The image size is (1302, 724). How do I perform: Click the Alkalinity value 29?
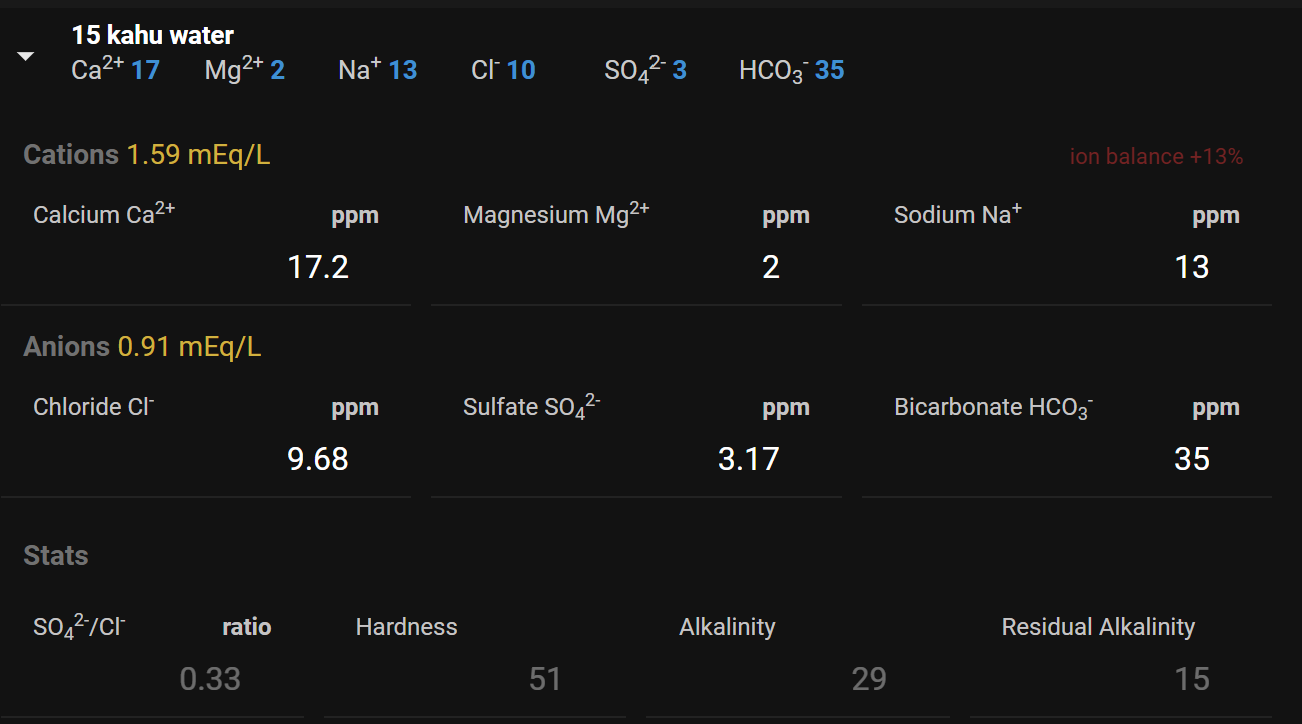coord(868,679)
